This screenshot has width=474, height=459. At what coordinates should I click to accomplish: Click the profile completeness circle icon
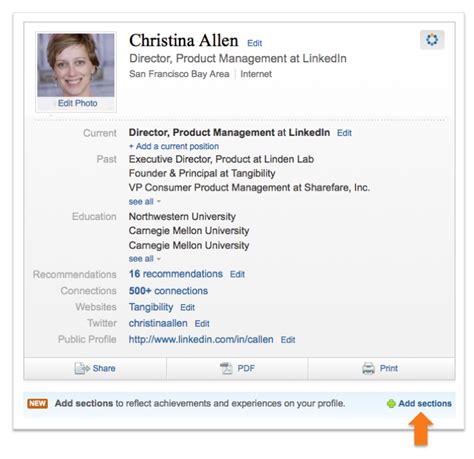[x=432, y=40]
